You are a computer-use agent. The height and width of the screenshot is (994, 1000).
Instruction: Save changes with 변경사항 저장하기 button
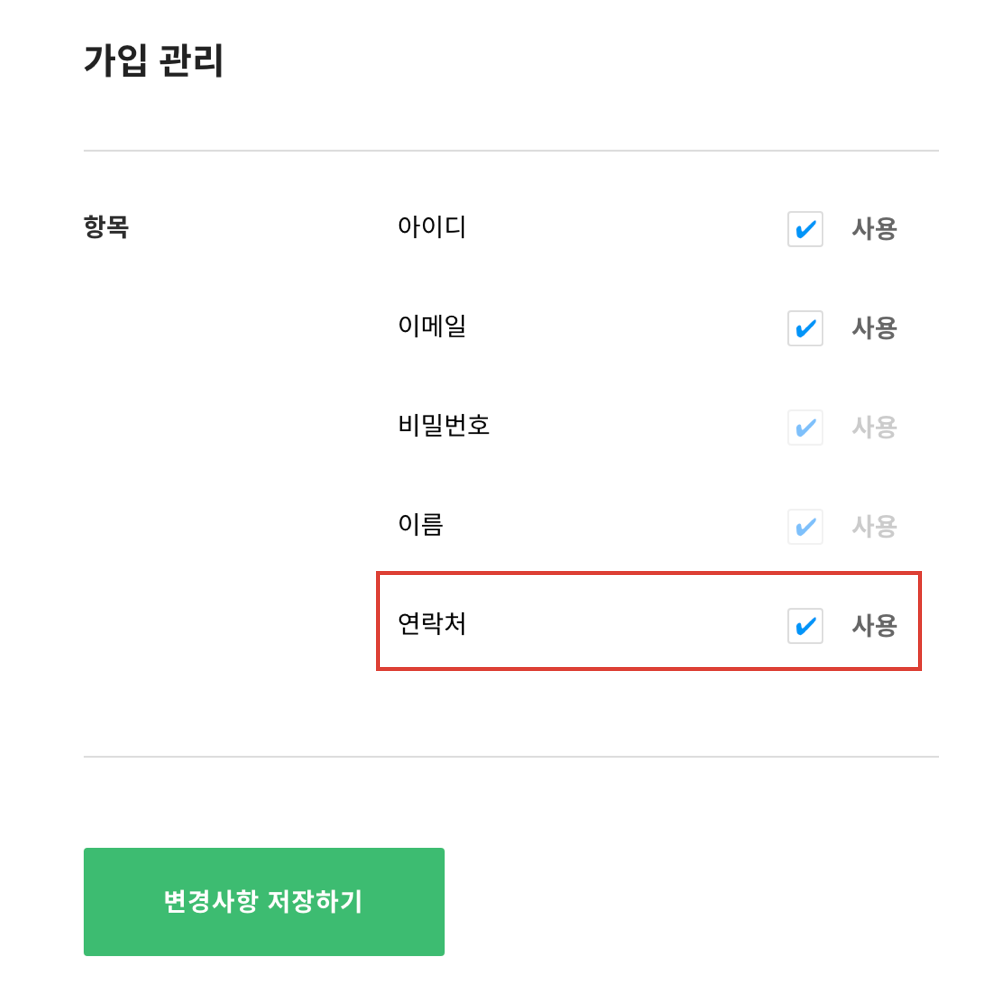click(x=264, y=902)
